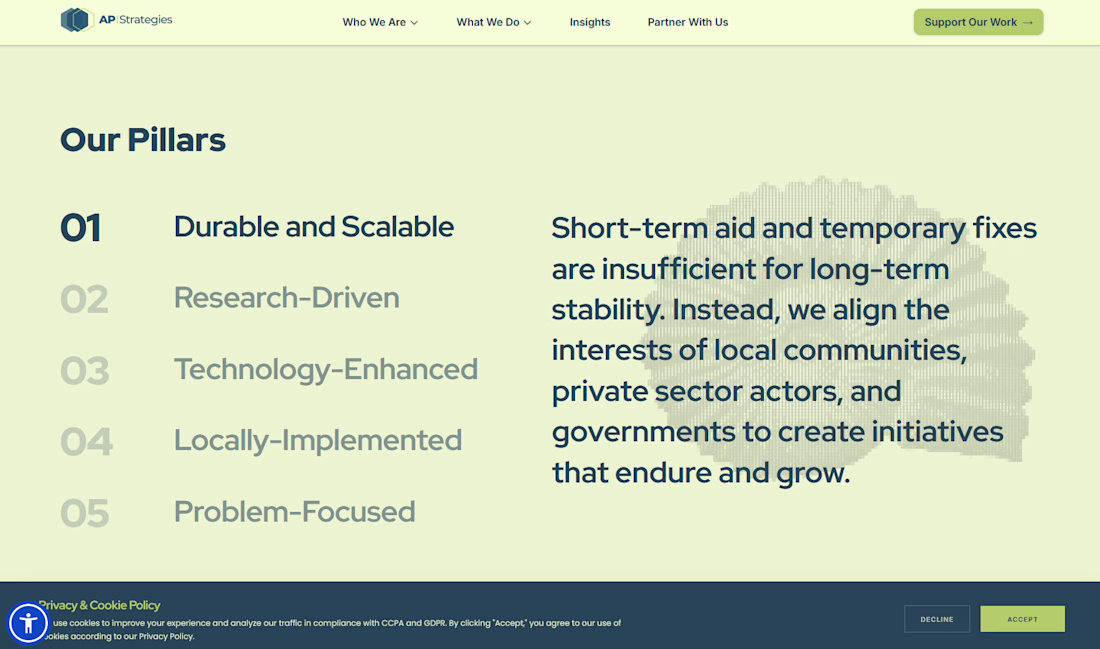The image size is (1100, 649).
Task: Select the Problem-Focused pillar
Action: 295,511
